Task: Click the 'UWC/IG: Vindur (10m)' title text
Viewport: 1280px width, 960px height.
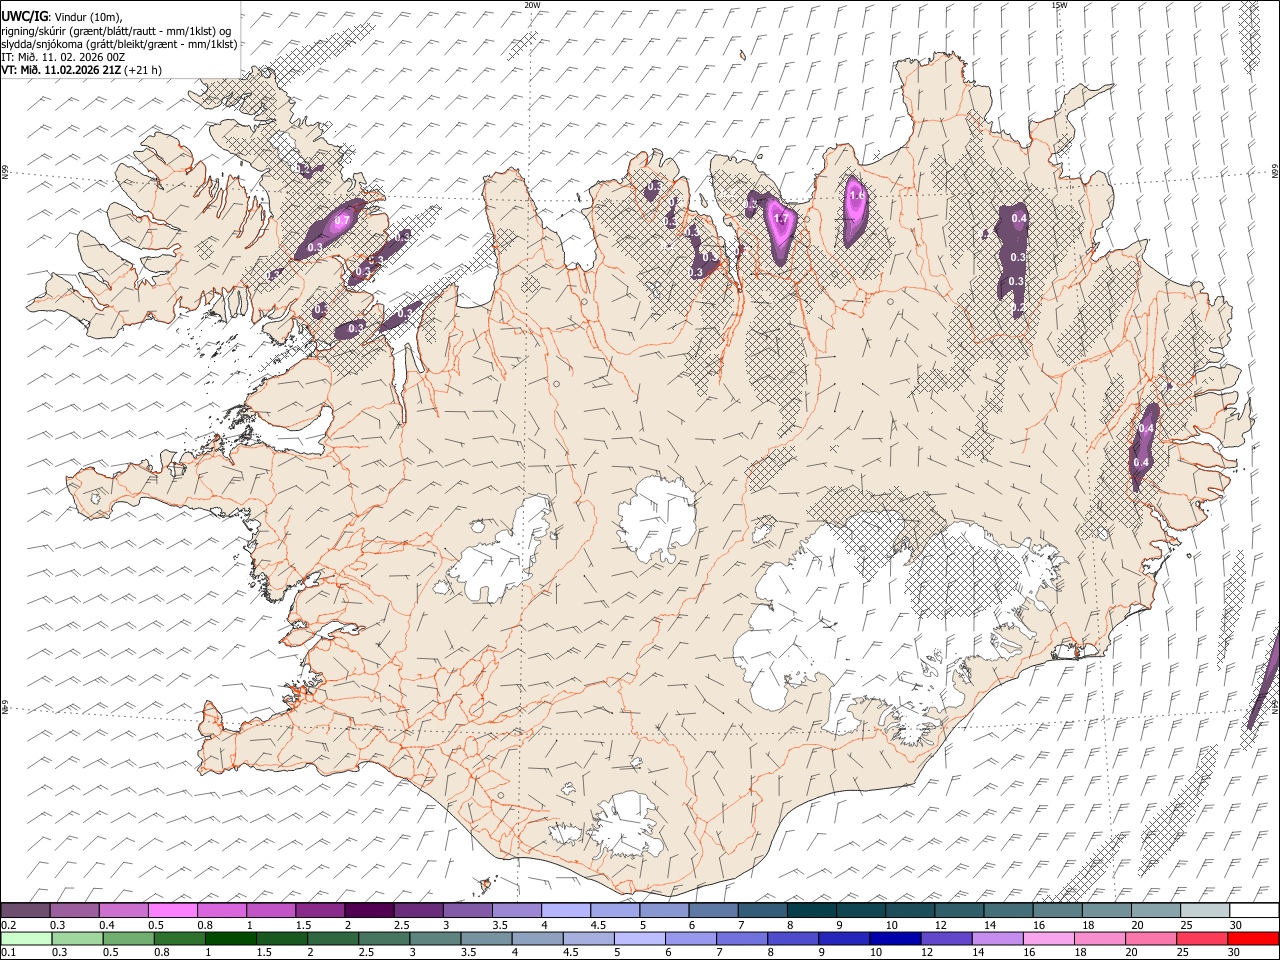Action: pos(60,16)
